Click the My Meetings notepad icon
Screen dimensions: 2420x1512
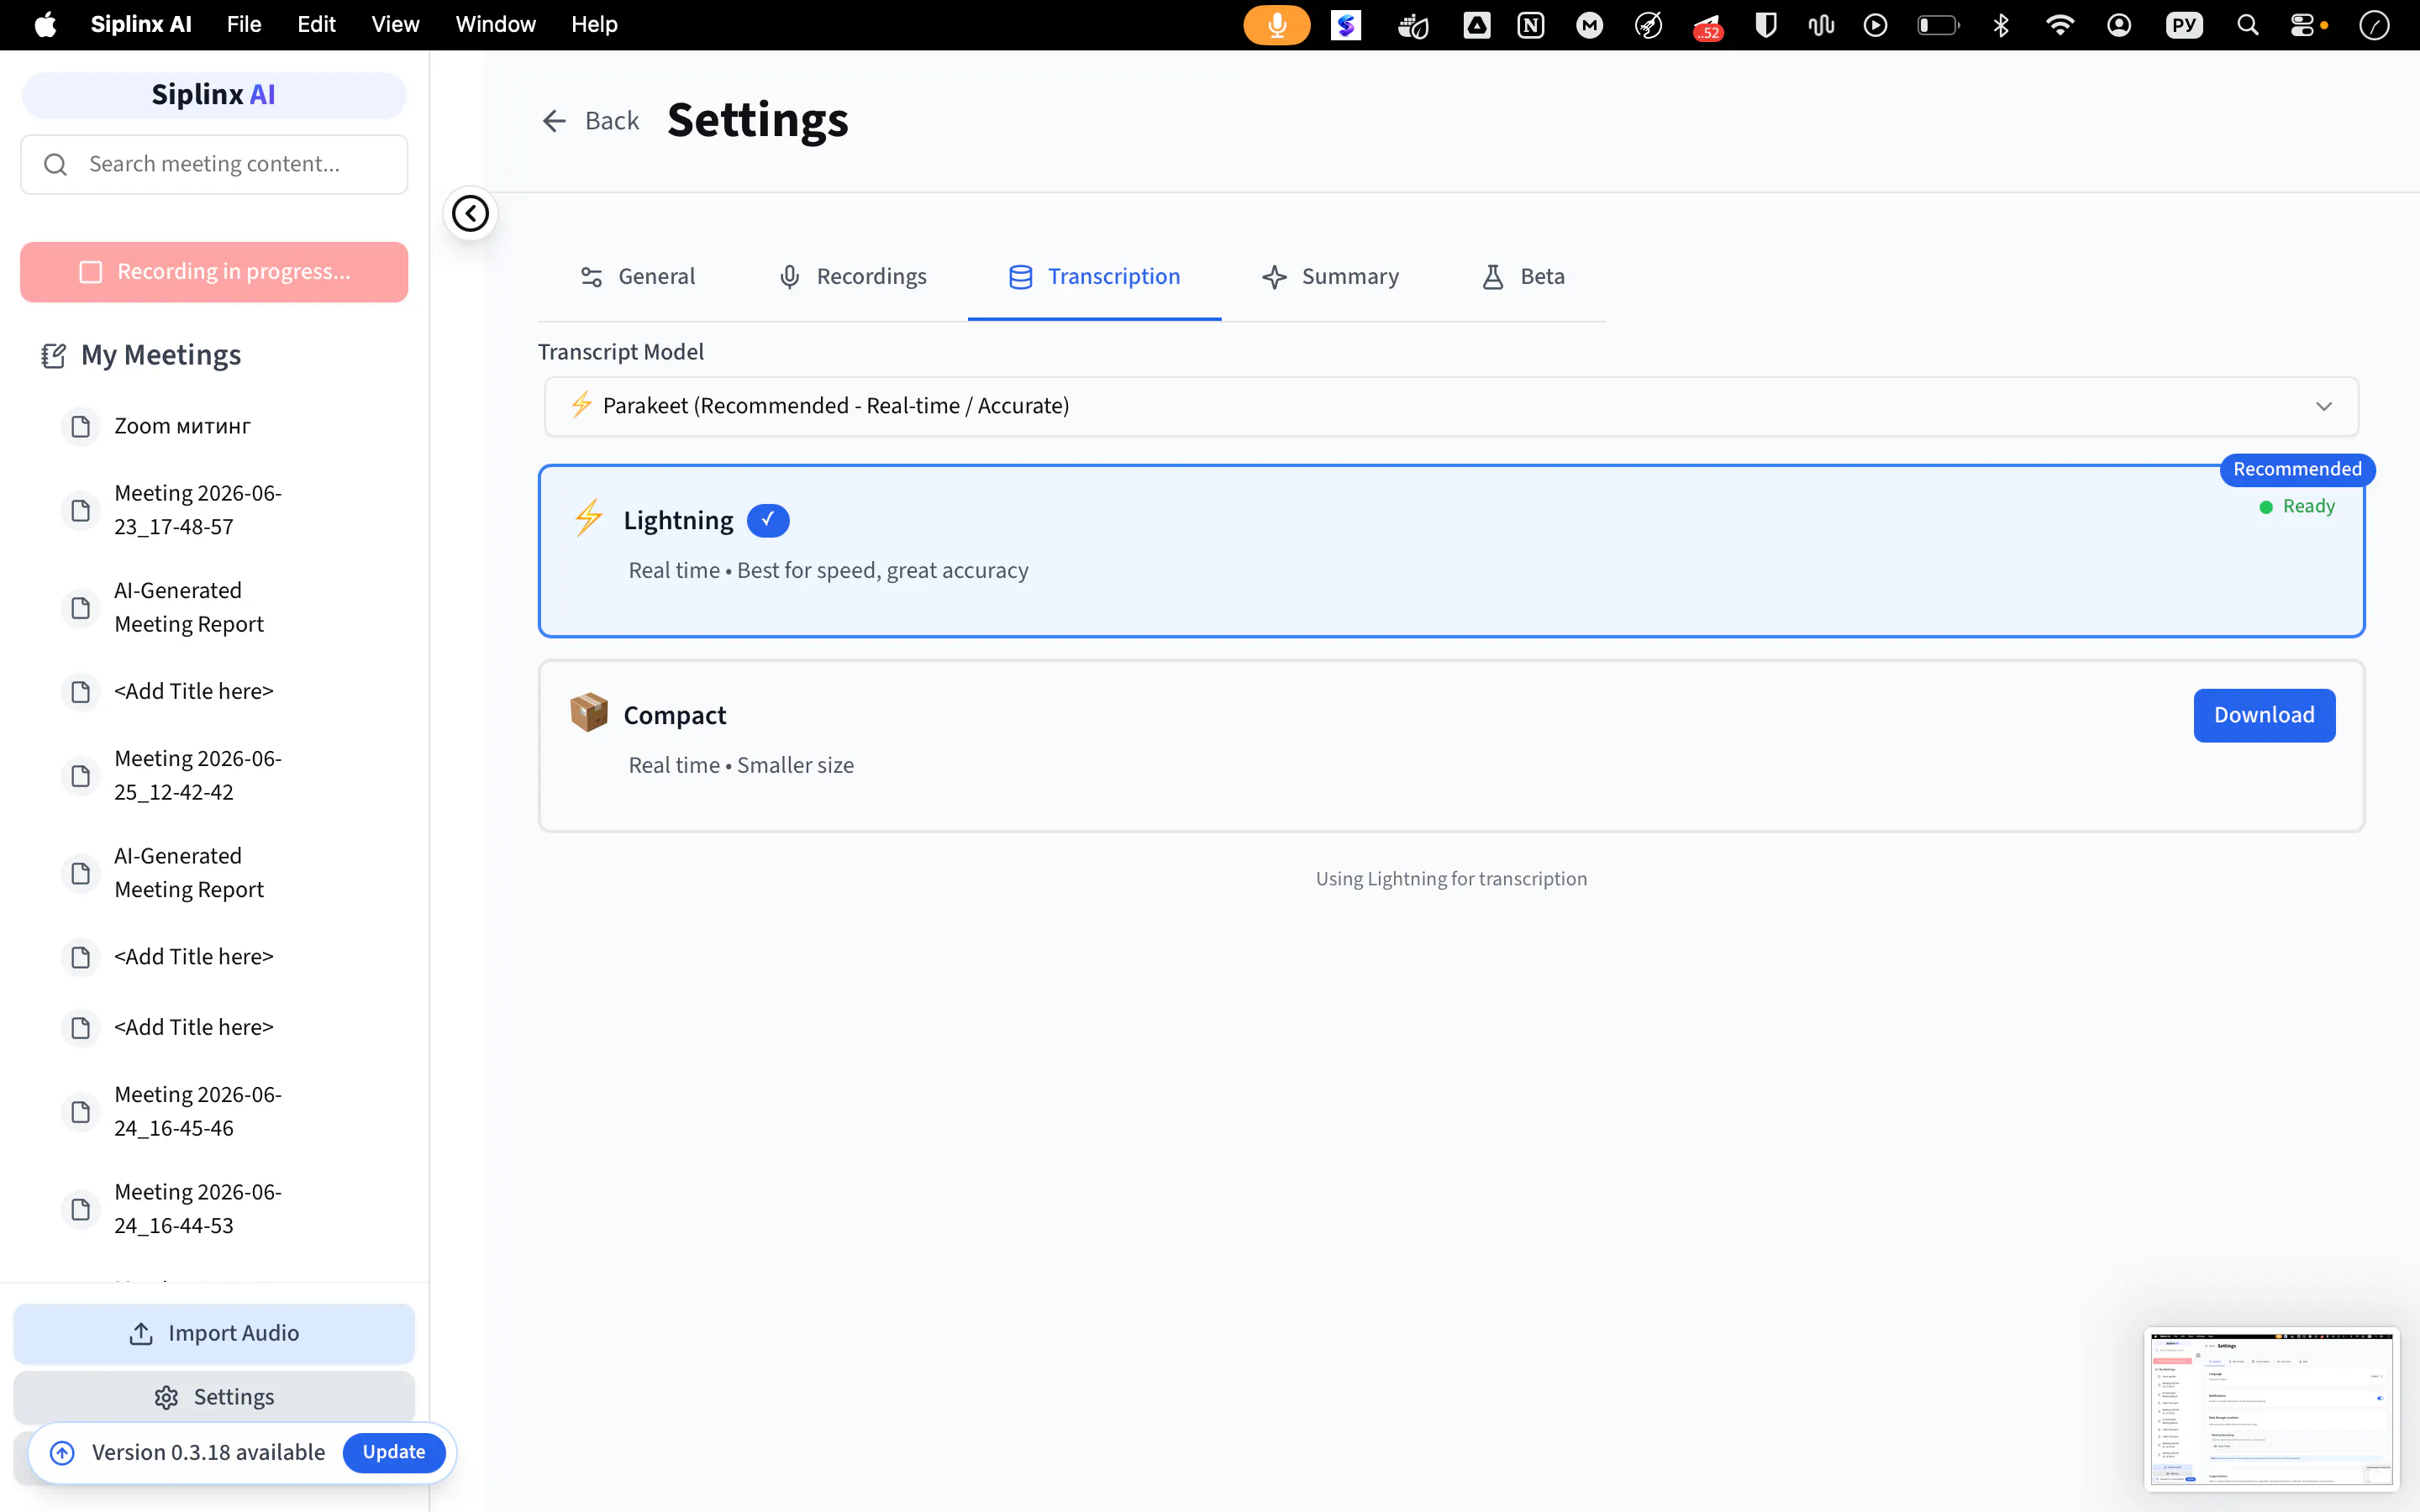coord(54,355)
